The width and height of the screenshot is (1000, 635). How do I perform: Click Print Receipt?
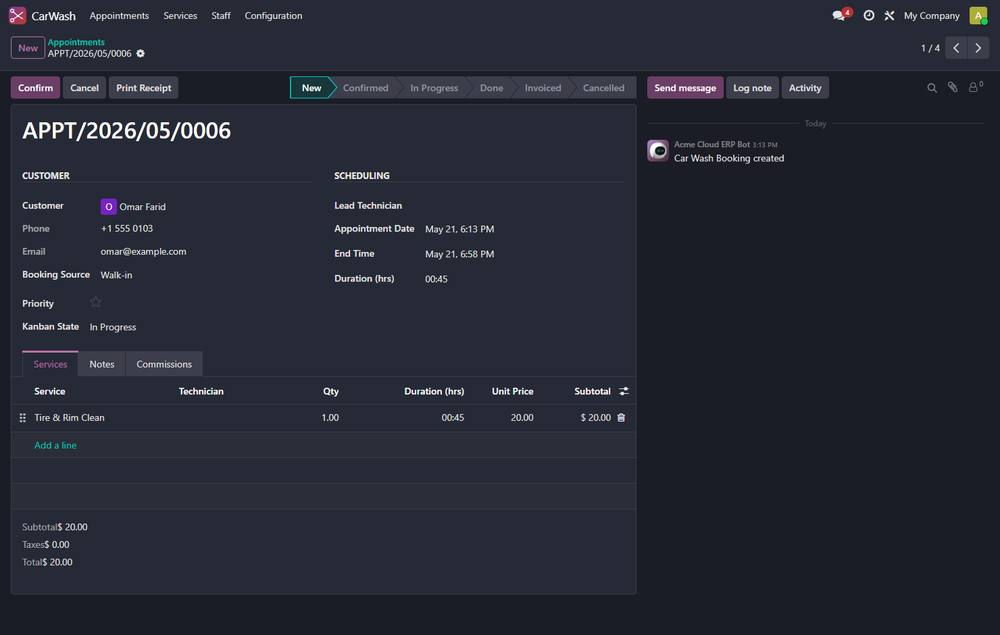[143, 88]
